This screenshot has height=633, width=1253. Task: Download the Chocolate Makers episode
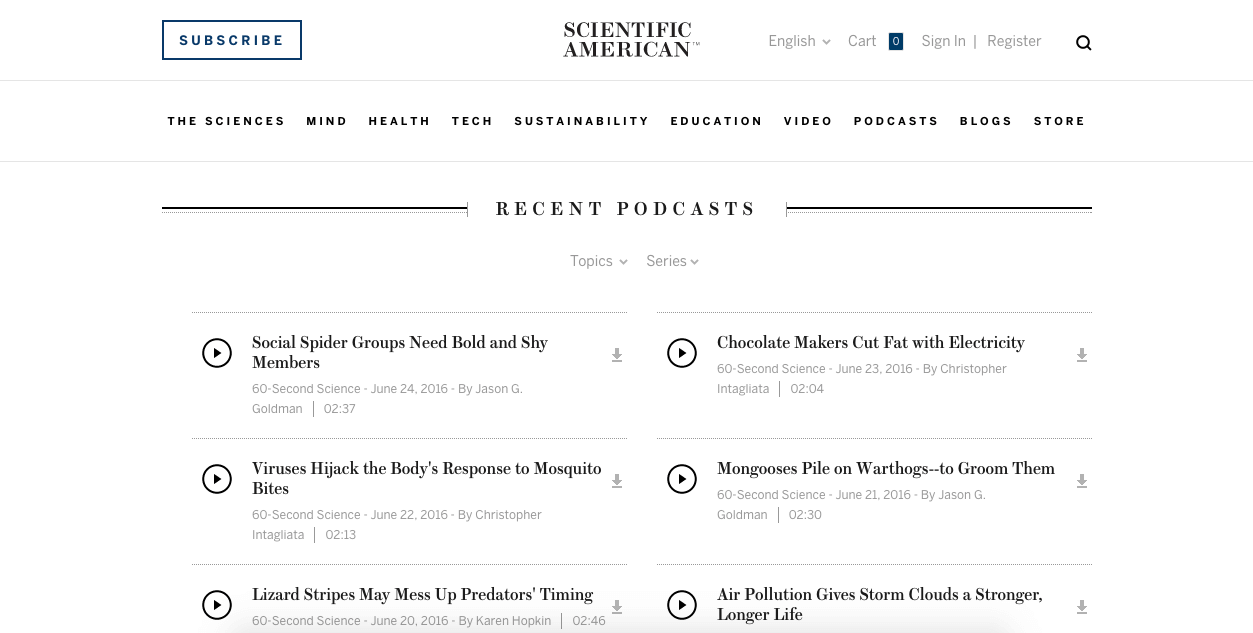click(x=1082, y=355)
